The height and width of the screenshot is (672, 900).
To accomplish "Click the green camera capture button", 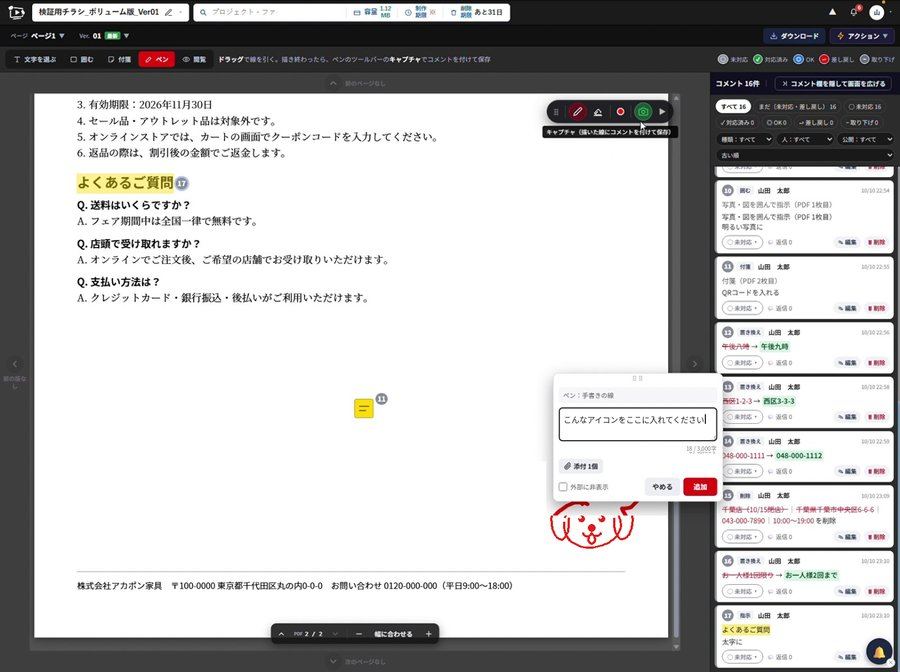I will tap(643, 112).
